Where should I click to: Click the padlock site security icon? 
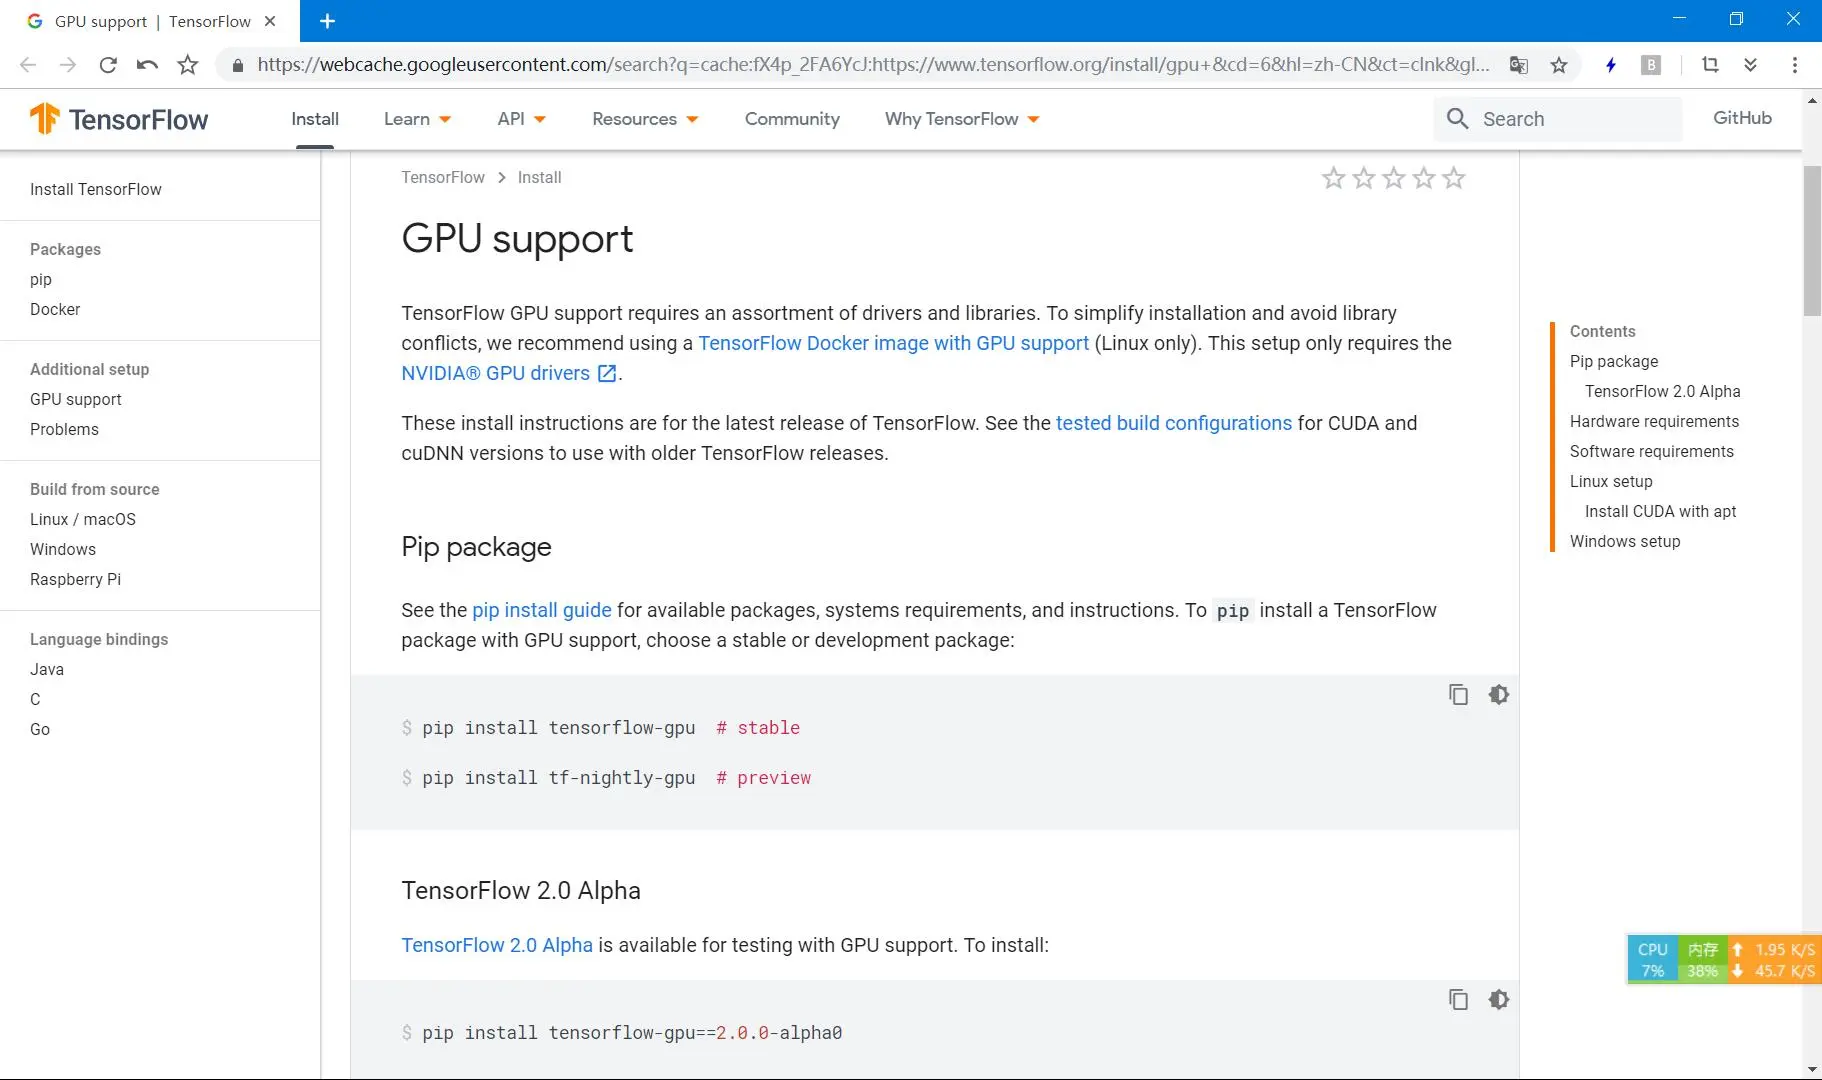pyautogui.click(x=237, y=65)
